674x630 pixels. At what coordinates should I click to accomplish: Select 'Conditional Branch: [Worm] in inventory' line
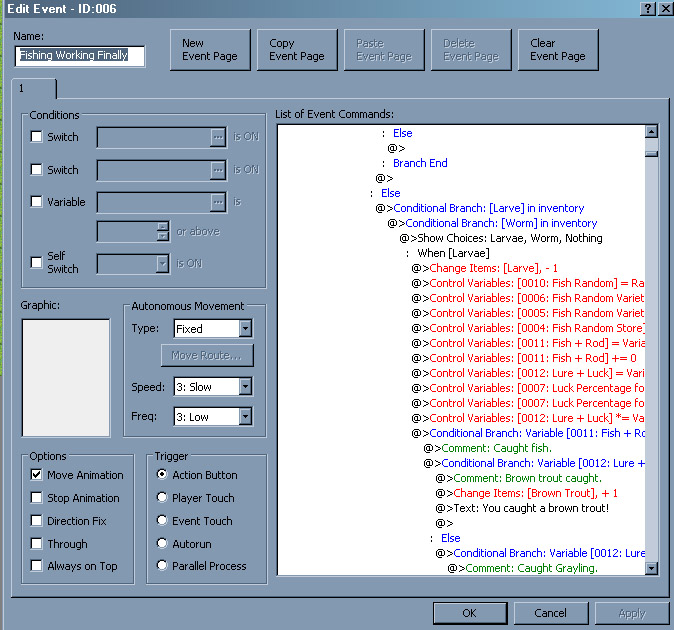[x=492, y=223]
